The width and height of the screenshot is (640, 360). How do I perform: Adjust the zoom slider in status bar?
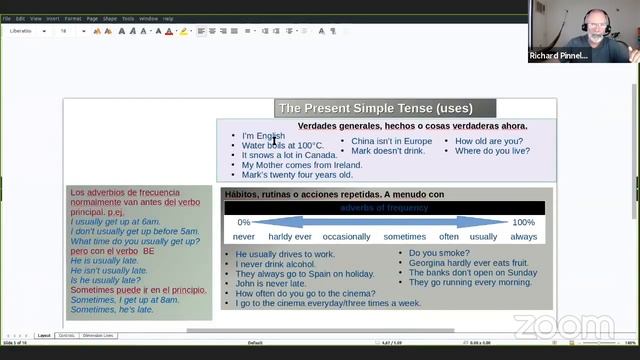(x=599, y=343)
